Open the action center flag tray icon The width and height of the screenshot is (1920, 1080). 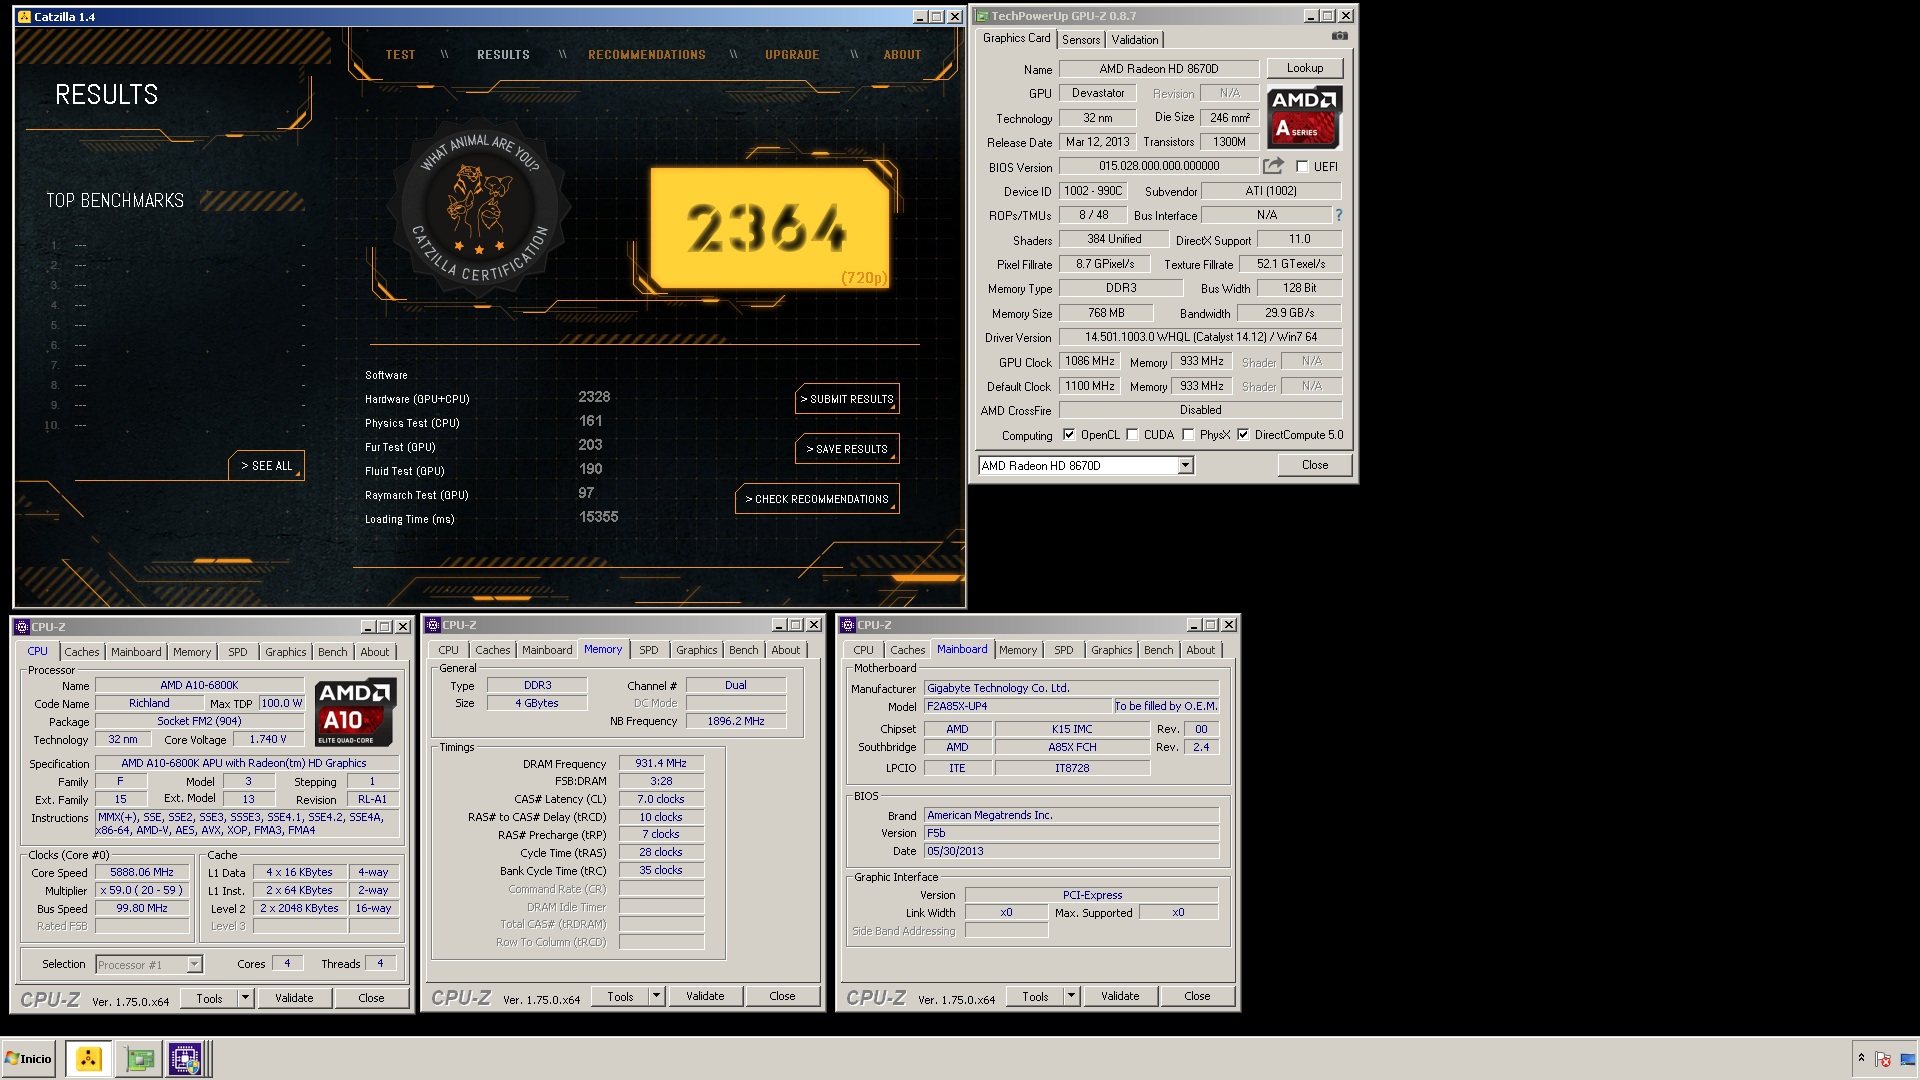(x=1883, y=1059)
